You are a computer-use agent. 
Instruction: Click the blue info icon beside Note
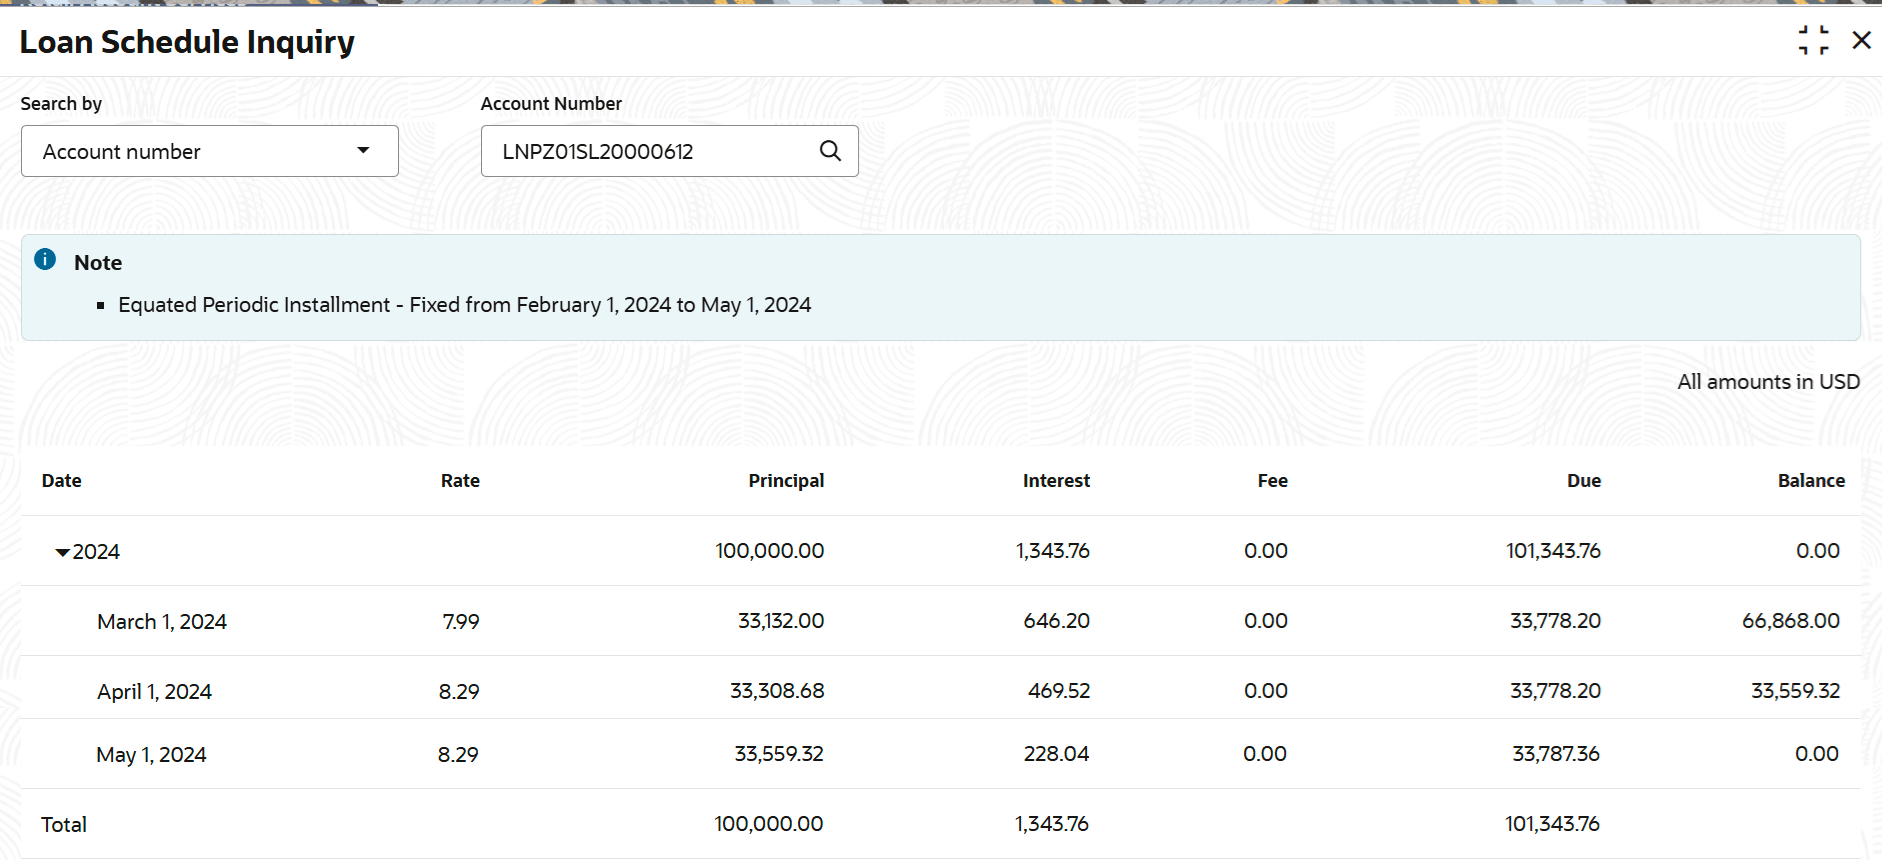tap(45, 260)
